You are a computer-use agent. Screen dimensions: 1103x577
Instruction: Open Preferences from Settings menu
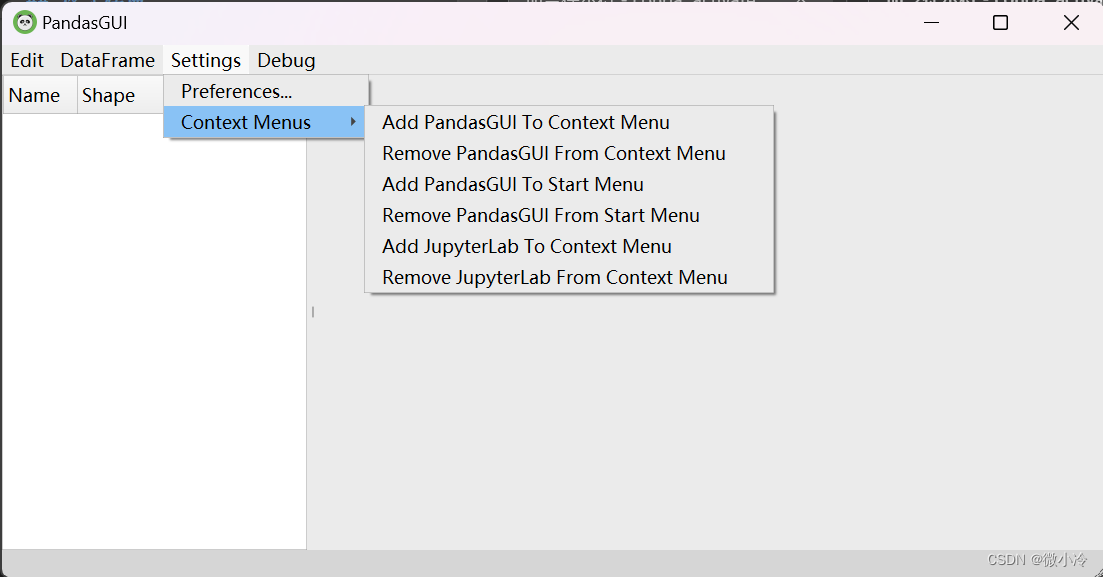click(236, 91)
